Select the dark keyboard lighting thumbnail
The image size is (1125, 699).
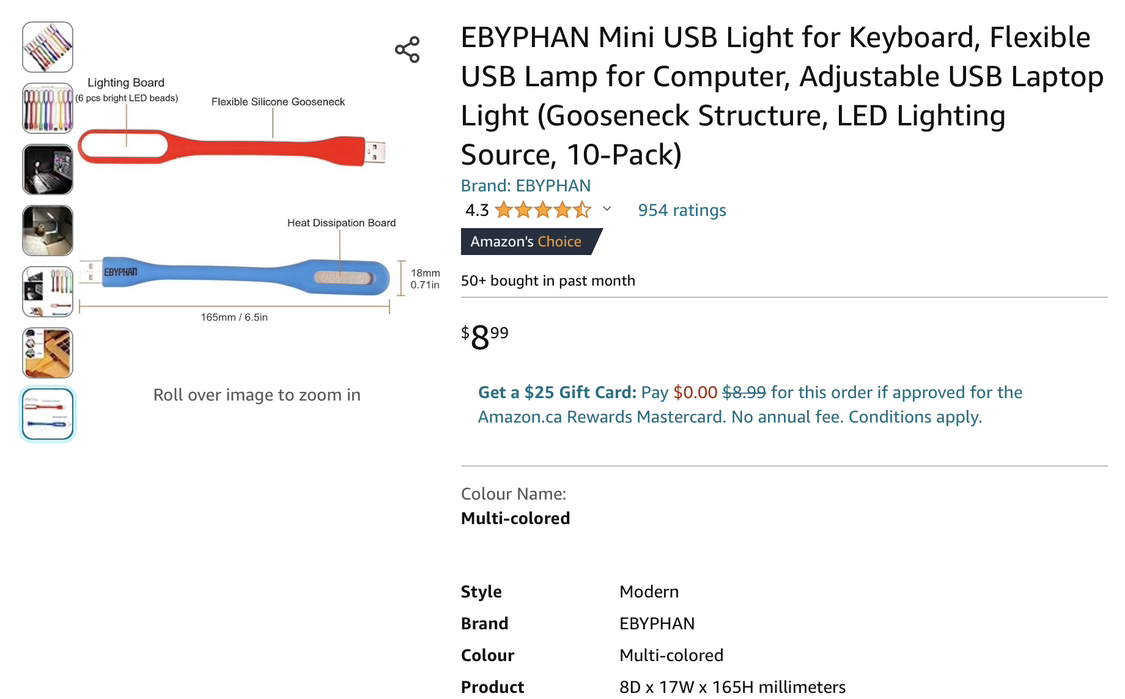(x=47, y=169)
